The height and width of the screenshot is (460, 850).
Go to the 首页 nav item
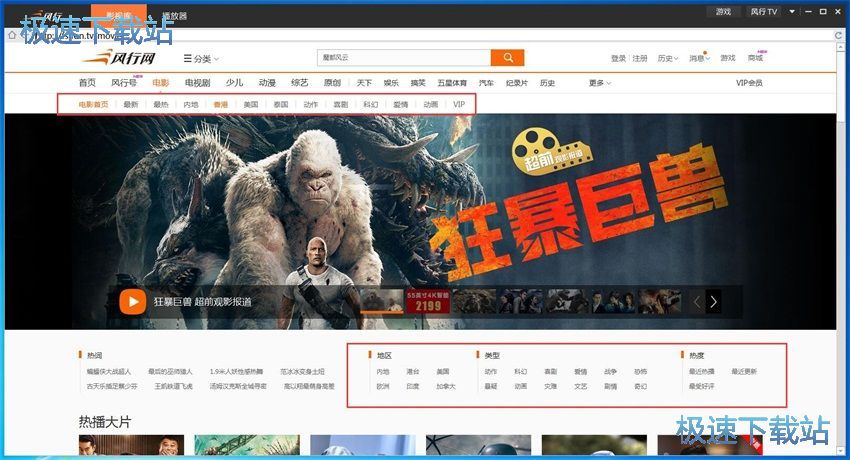(x=87, y=83)
